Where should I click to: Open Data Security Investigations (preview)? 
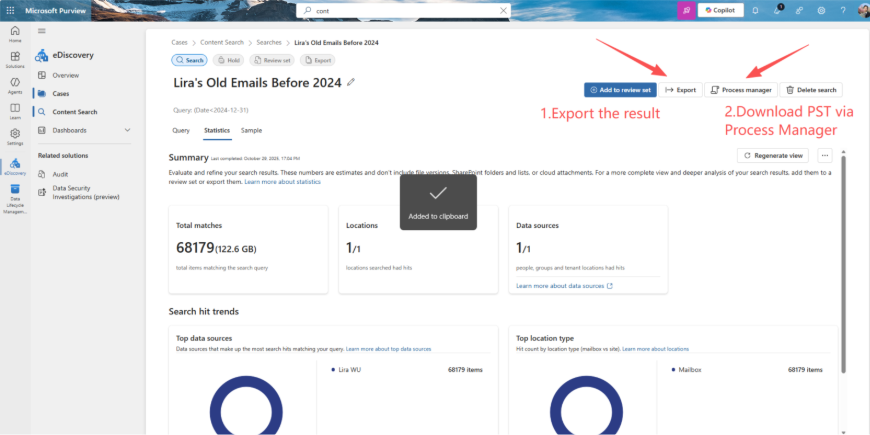pos(85,193)
